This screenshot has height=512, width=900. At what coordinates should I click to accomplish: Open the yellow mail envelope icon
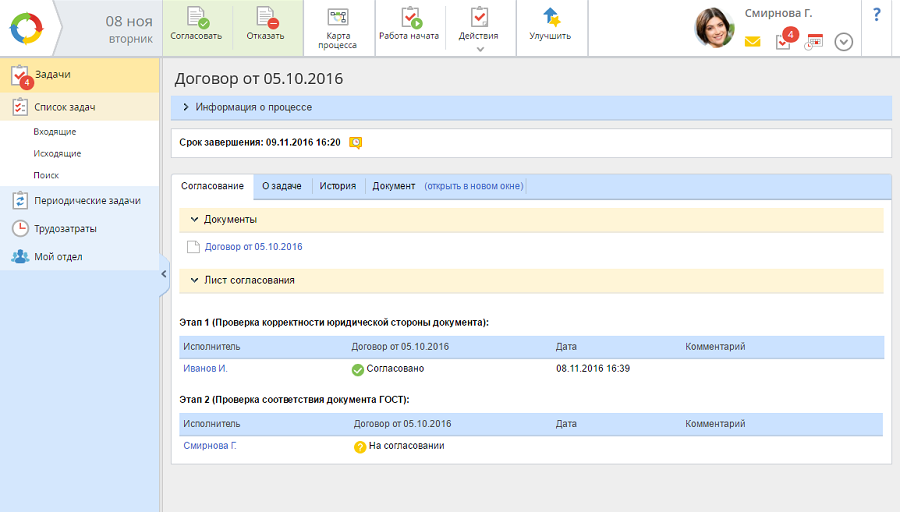pos(752,42)
